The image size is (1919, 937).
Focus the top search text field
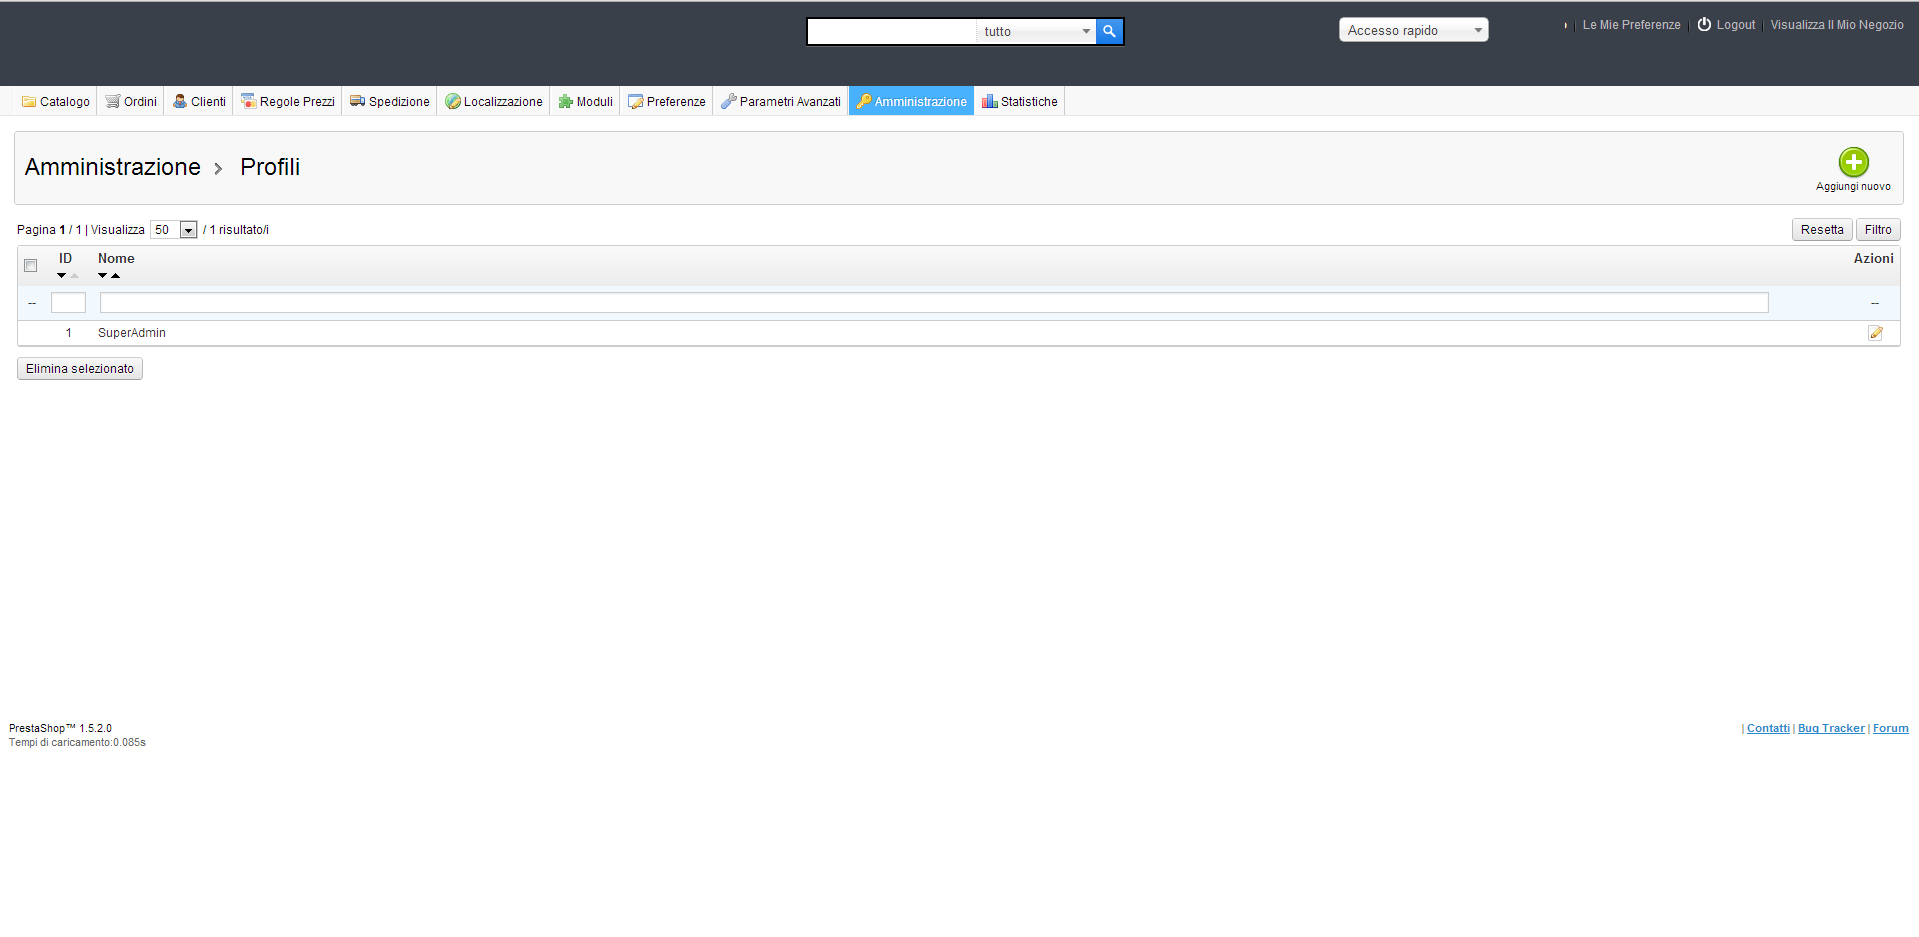point(892,32)
